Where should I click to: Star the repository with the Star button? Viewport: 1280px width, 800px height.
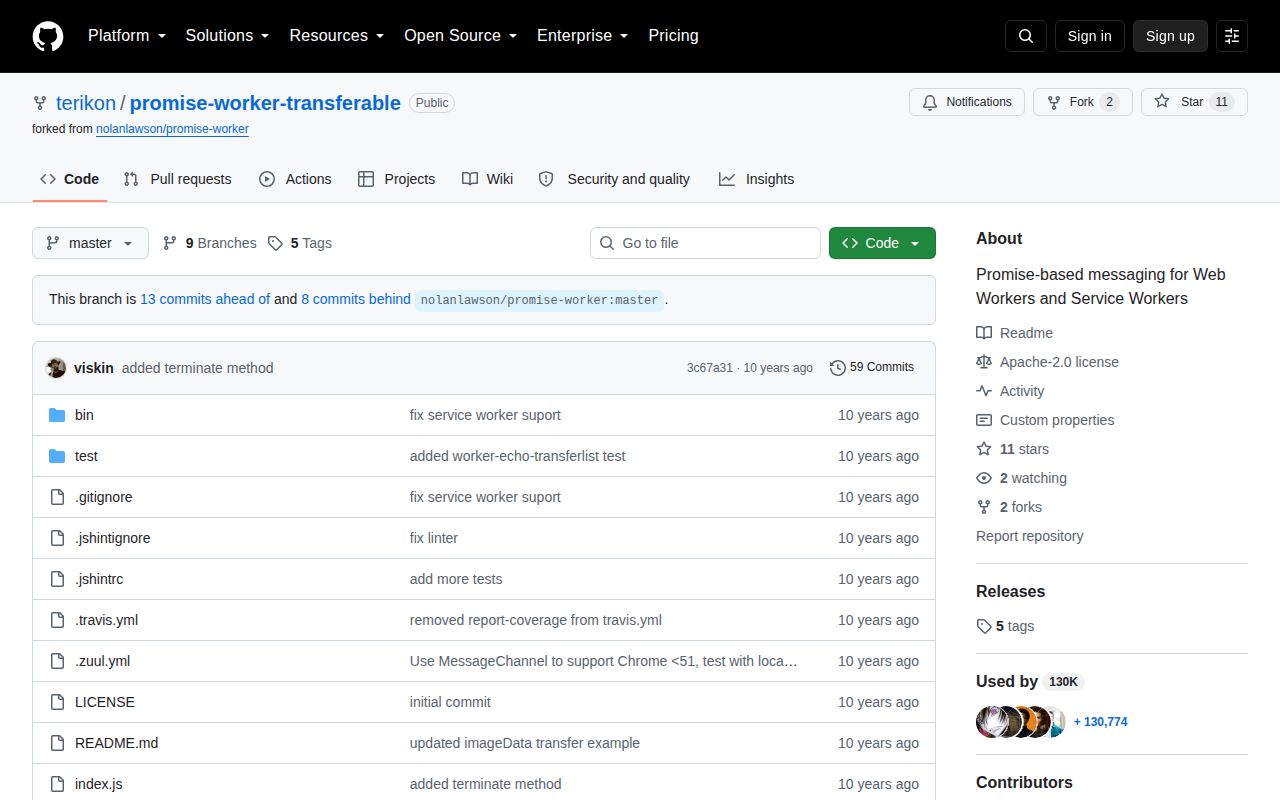click(x=1194, y=102)
